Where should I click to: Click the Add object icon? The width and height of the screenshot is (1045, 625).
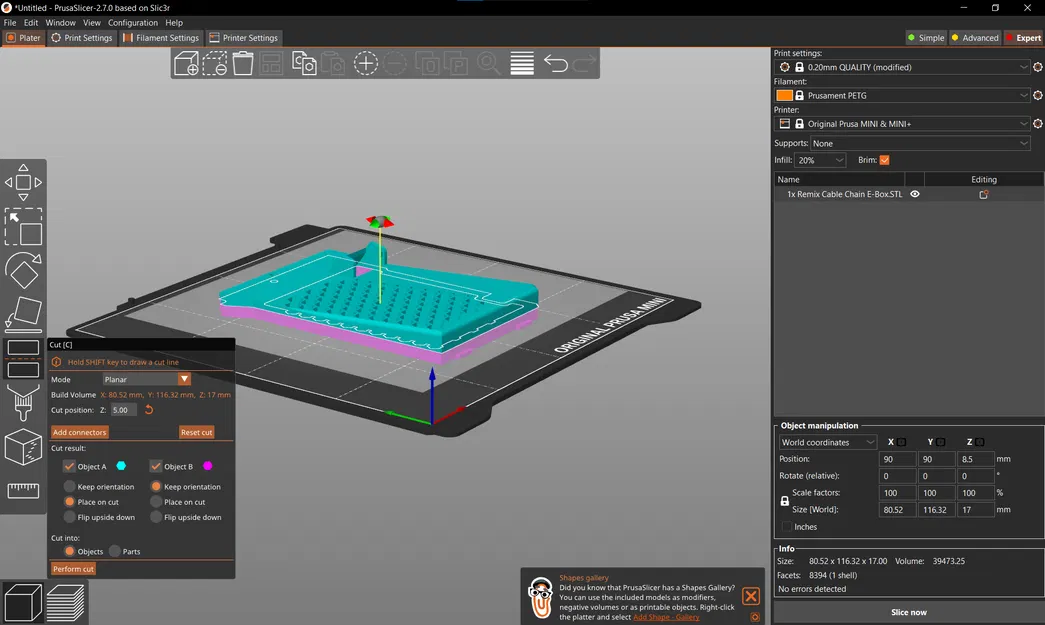(185, 63)
